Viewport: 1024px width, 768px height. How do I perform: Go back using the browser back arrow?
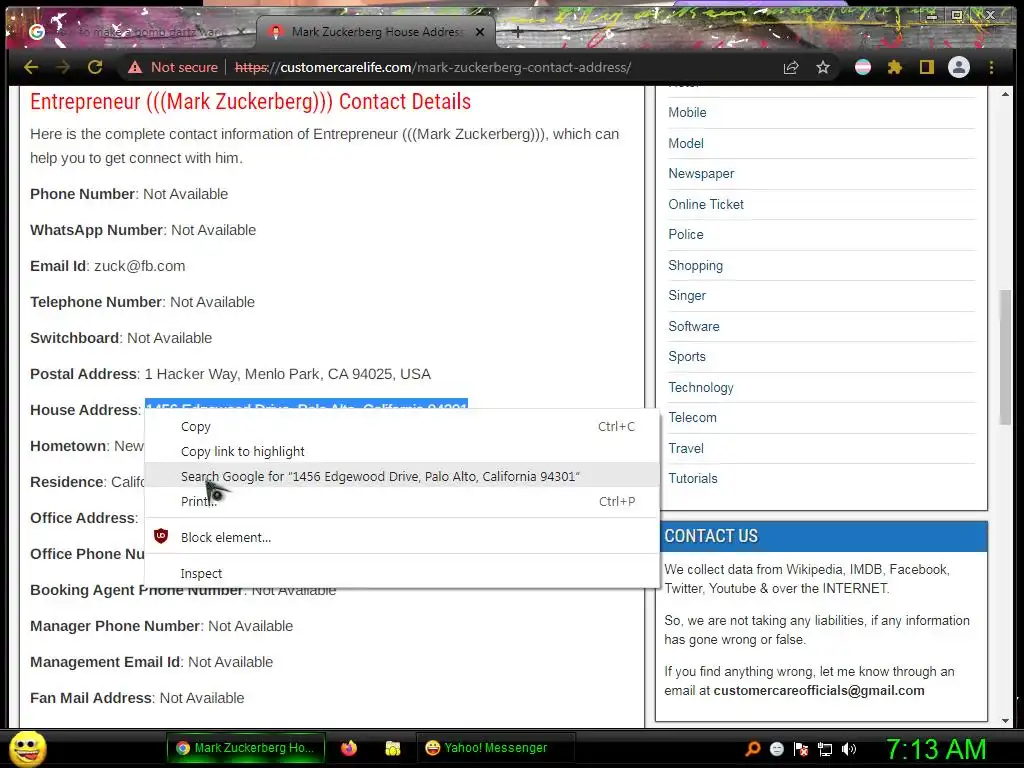point(31,67)
